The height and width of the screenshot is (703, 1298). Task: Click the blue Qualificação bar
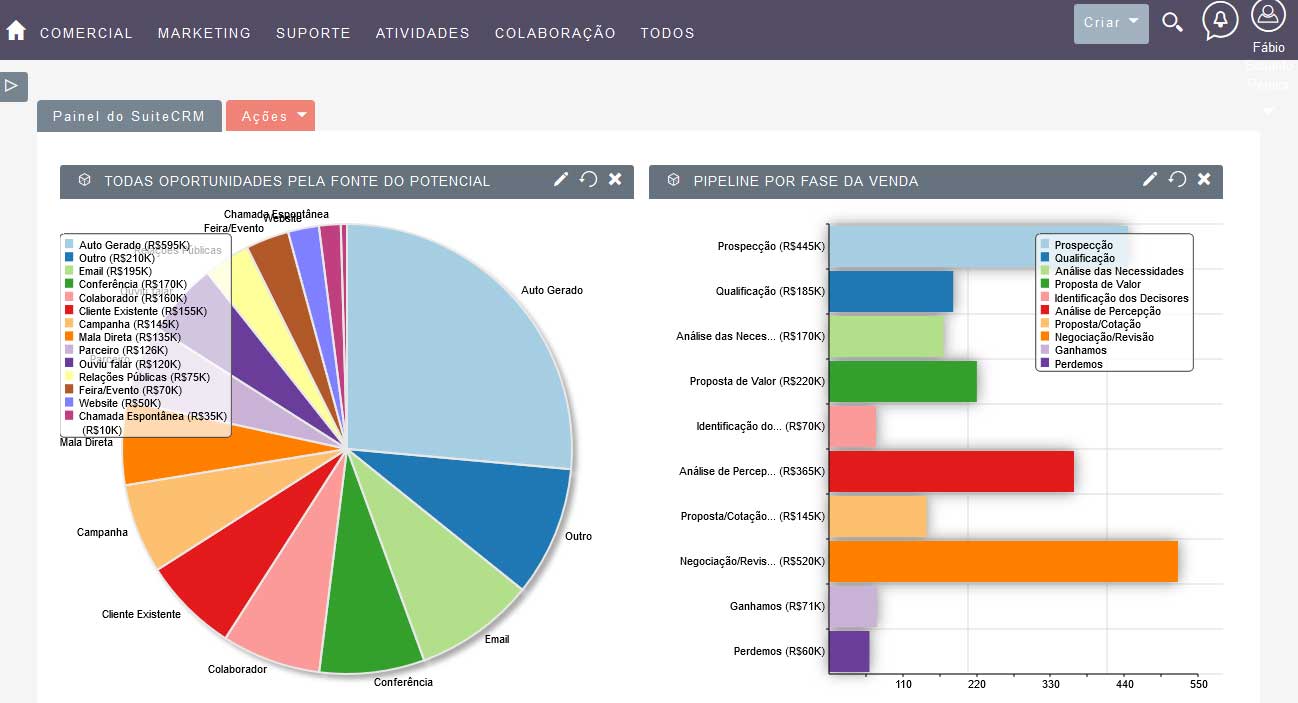tap(891, 291)
